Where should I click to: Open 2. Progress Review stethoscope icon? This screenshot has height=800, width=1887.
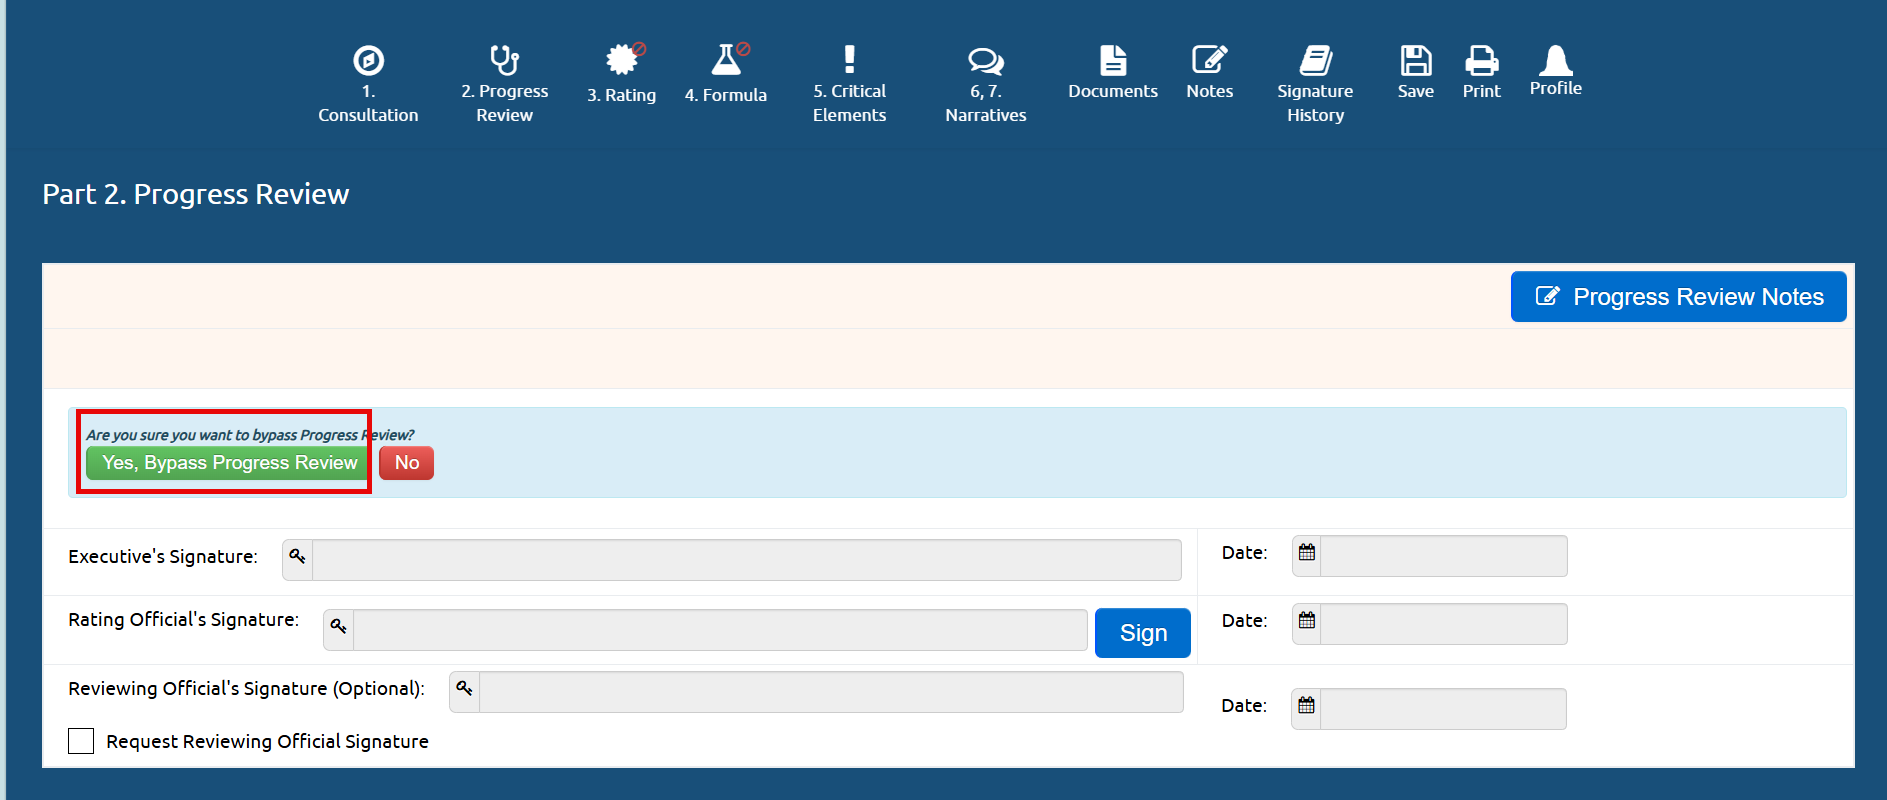504,60
